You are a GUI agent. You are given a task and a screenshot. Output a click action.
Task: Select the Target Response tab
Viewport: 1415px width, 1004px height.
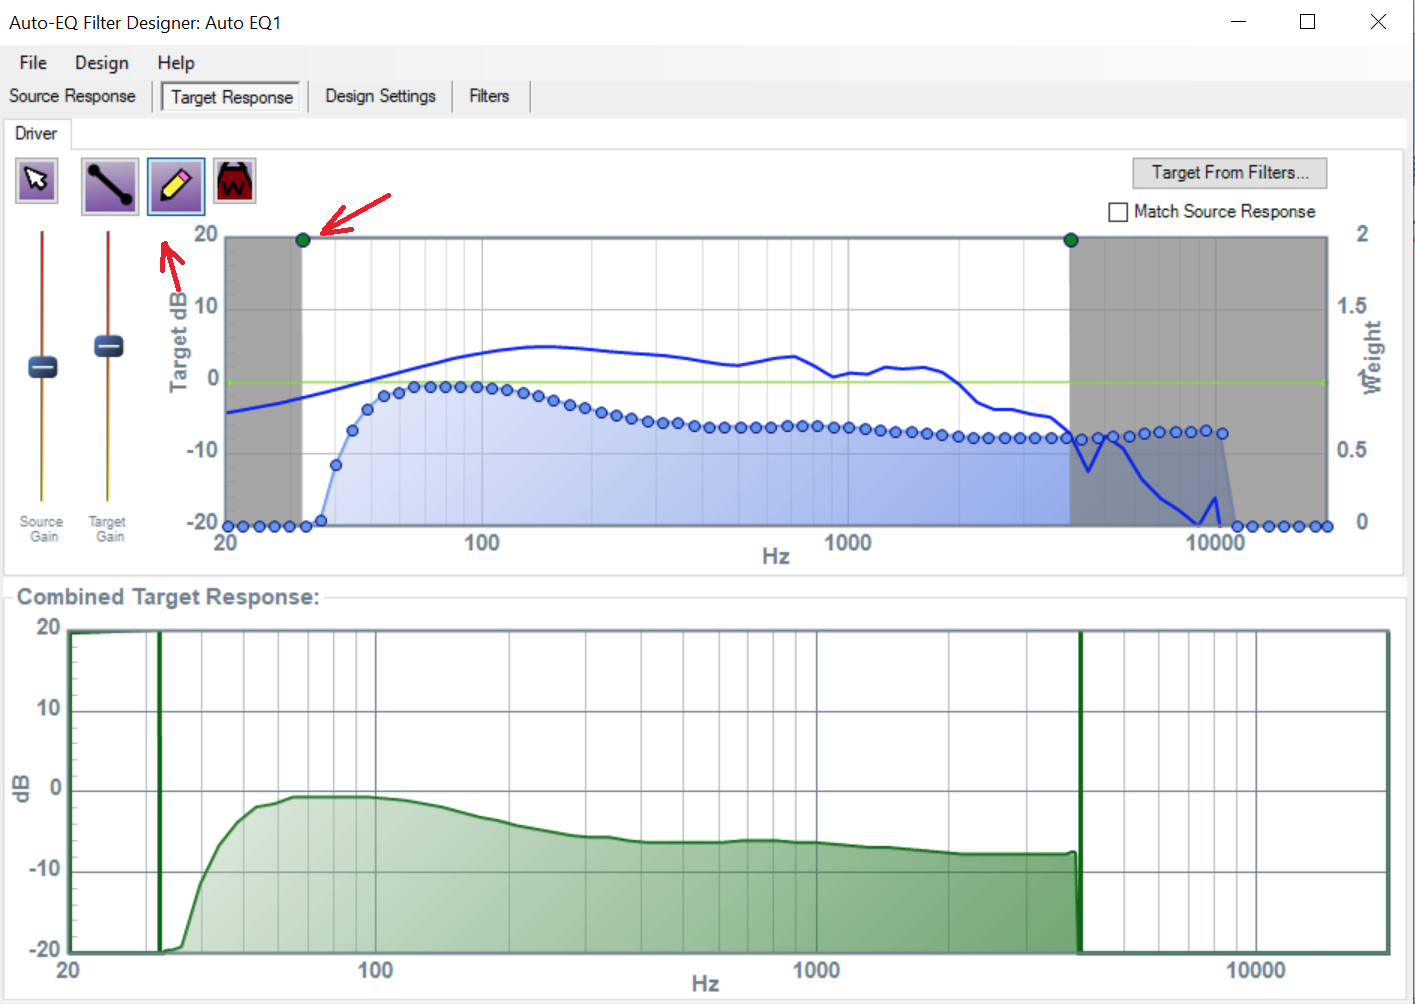pos(231,97)
